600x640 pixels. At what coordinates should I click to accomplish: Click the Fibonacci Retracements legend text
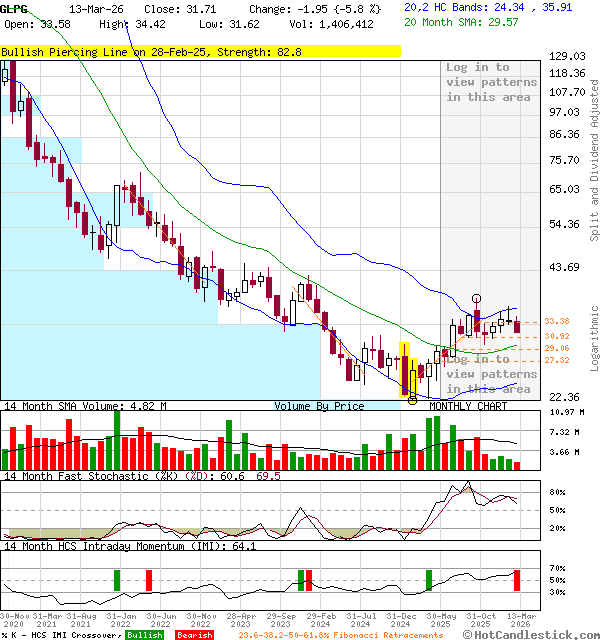(x=340, y=635)
